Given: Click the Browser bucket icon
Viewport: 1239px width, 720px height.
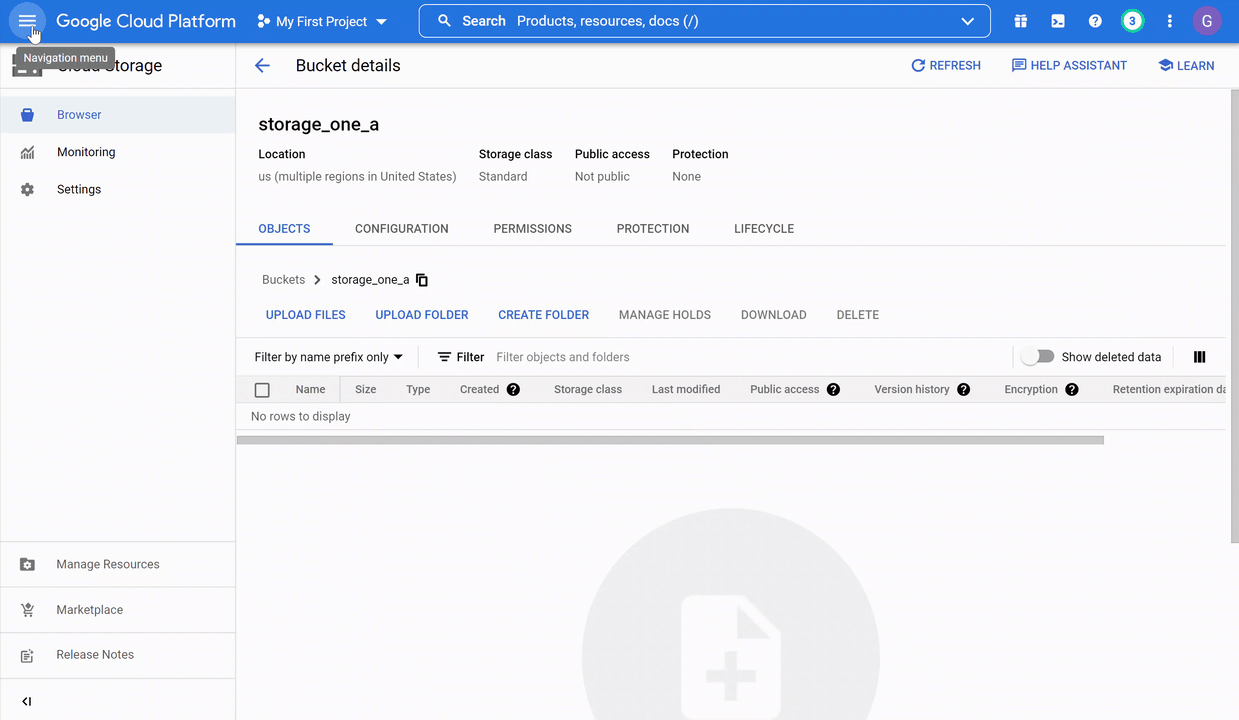Looking at the screenshot, I should pos(27,115).
